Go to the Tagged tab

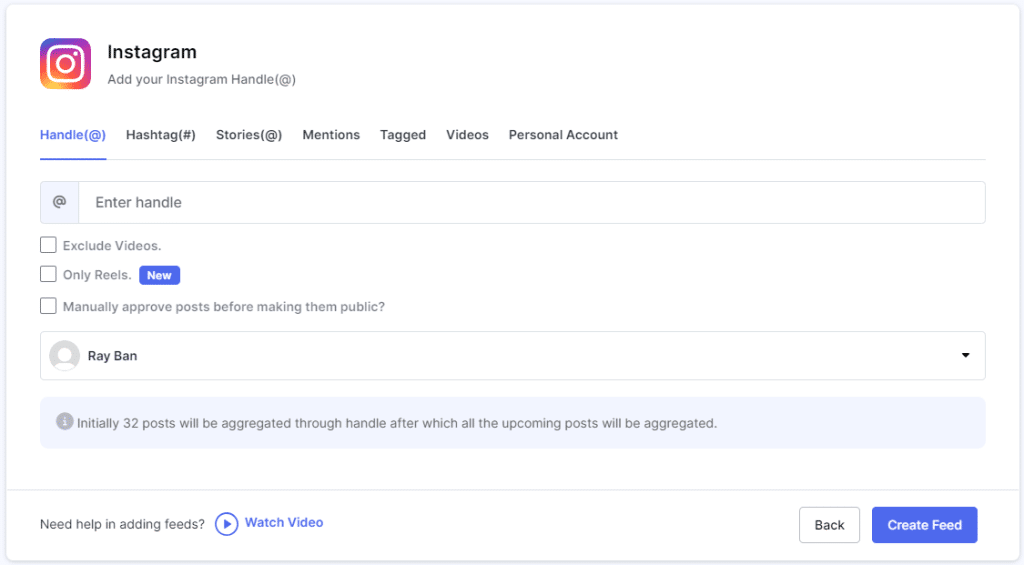403,135
